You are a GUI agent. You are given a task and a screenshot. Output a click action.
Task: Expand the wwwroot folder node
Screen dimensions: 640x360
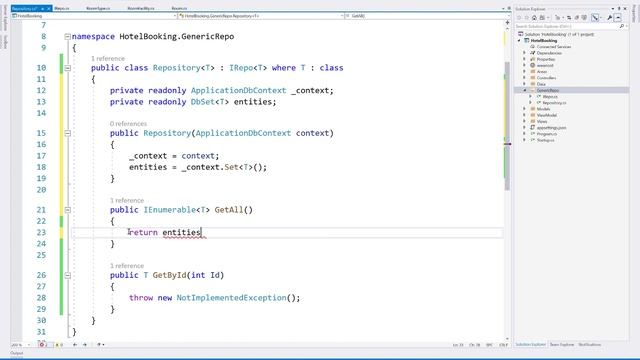pos(525,65)
